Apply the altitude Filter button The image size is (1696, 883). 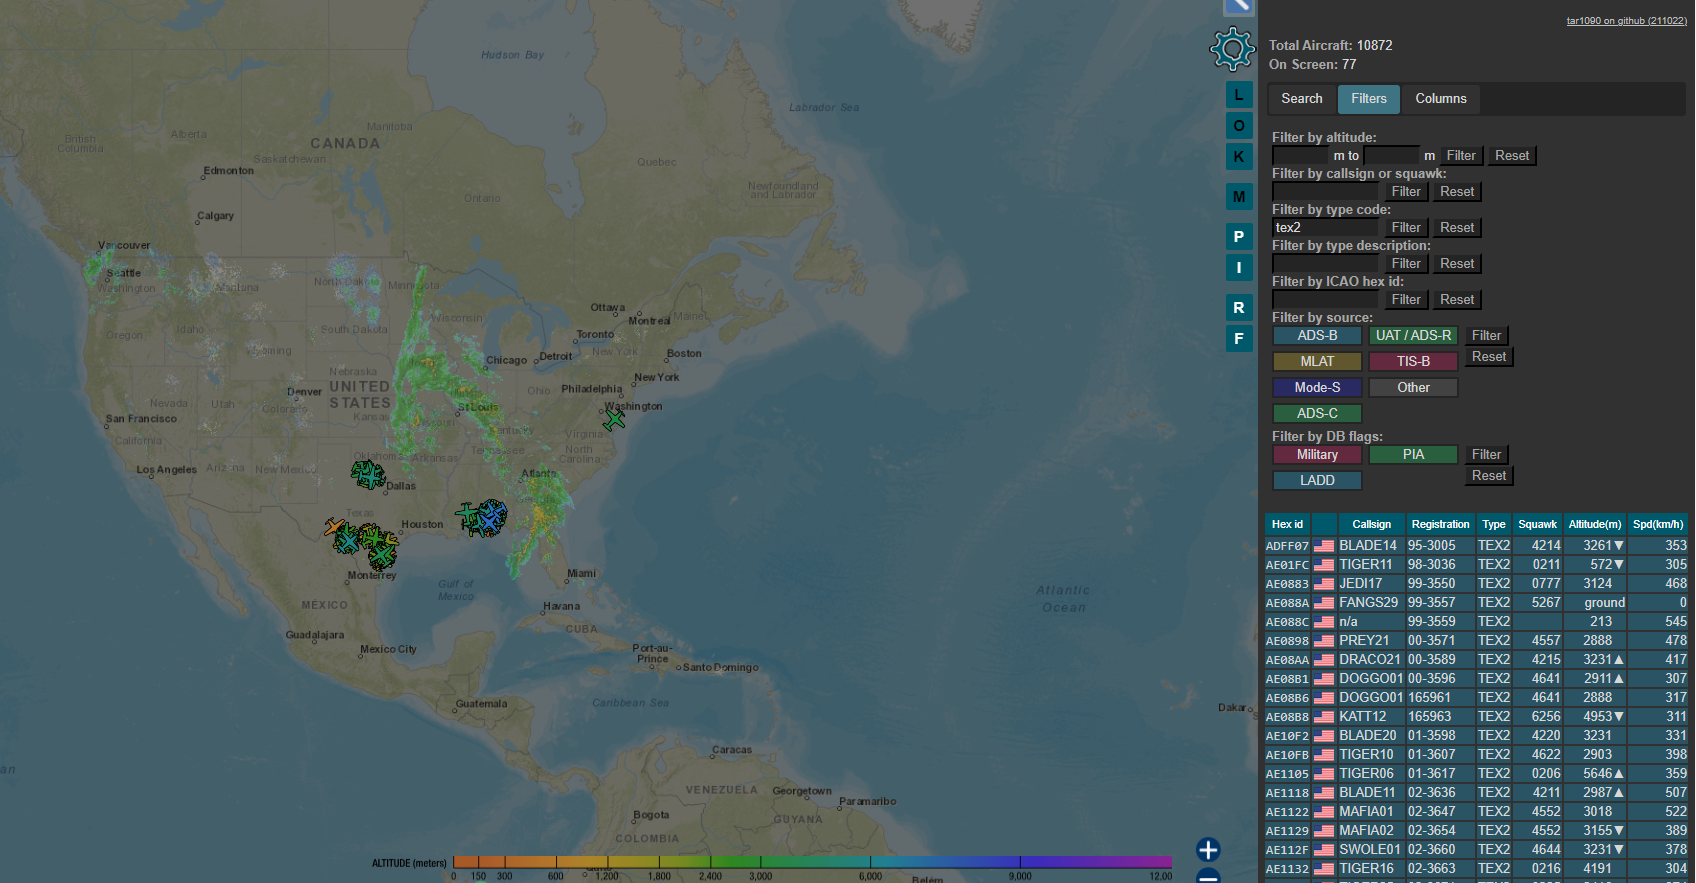1461,156
